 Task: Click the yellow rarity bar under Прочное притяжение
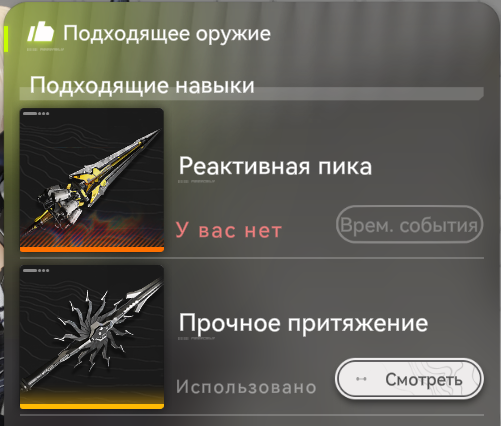(92, 406)
